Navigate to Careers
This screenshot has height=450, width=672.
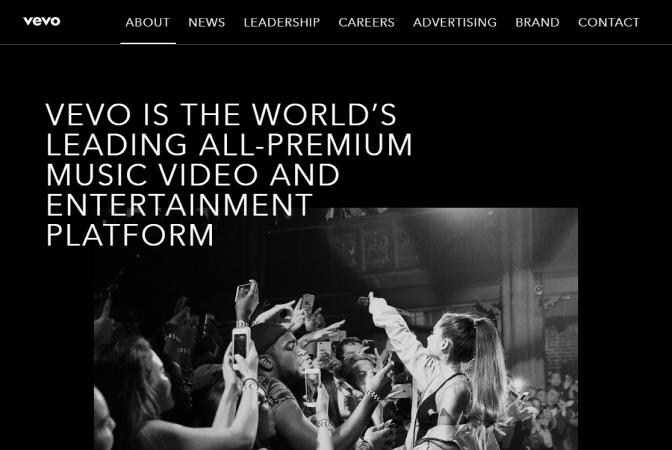tap(366, 22)
